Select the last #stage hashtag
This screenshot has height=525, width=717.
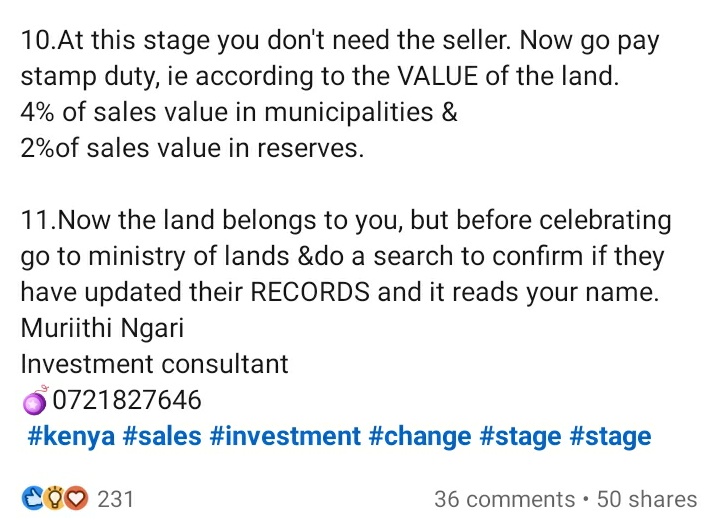point(610,436)
